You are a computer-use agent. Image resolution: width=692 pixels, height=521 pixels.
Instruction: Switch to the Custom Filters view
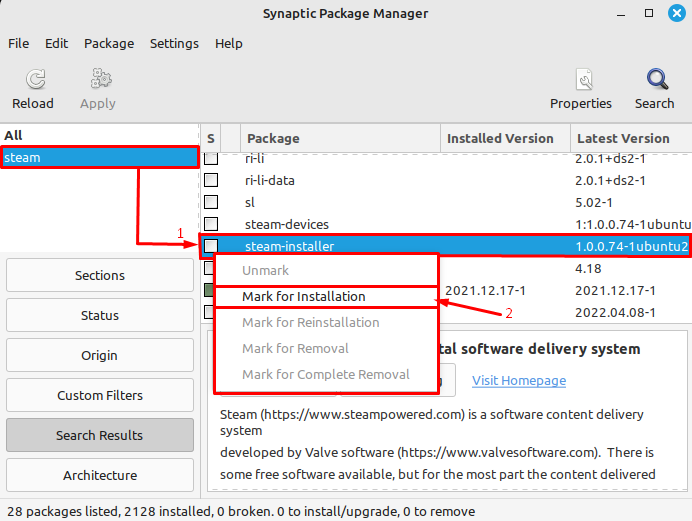[100, 395]
